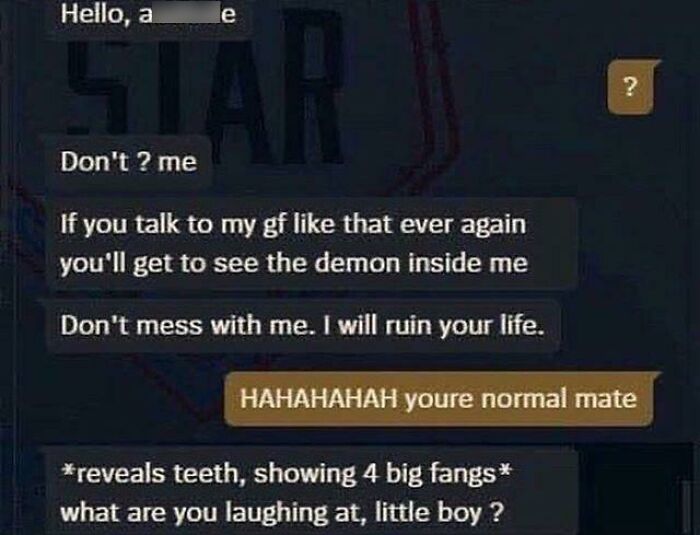This screenshot has width=700, height=535.
Task: Tap the gold "?" reply bubble
Action: [631, 87]
